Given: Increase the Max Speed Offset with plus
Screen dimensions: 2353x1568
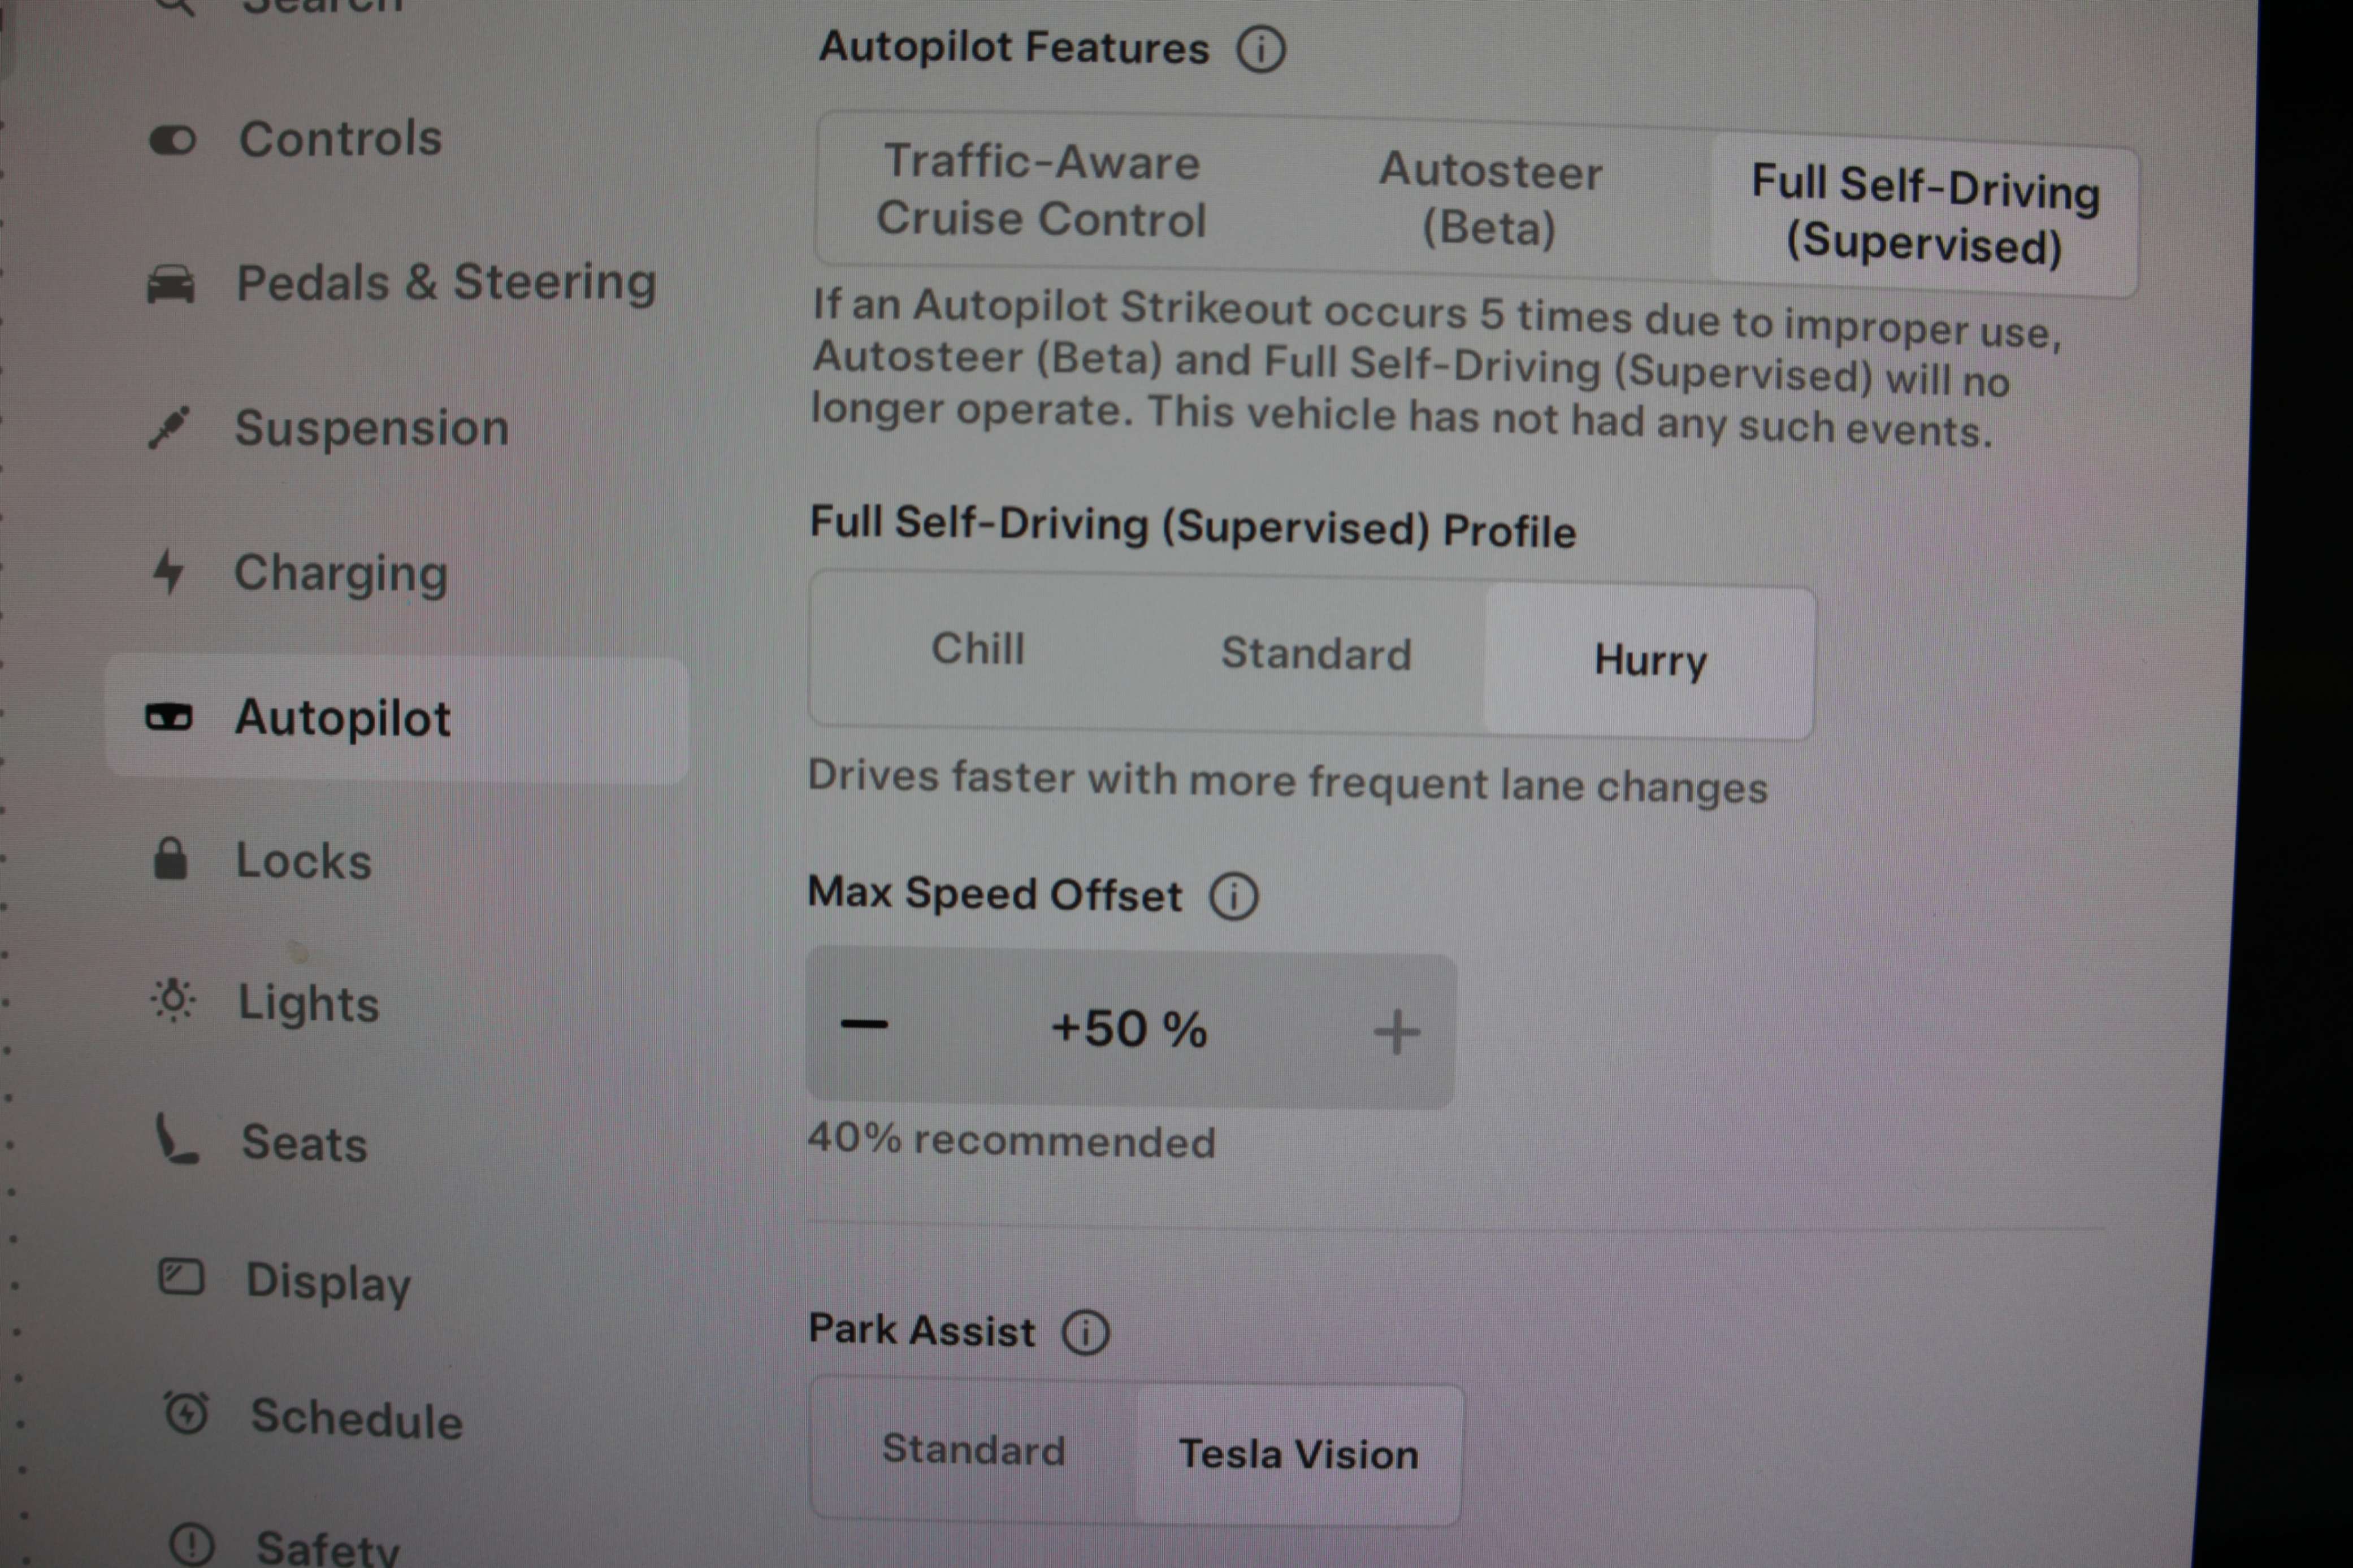Looking at the screenshot, I should (x=1396, y=1033).
